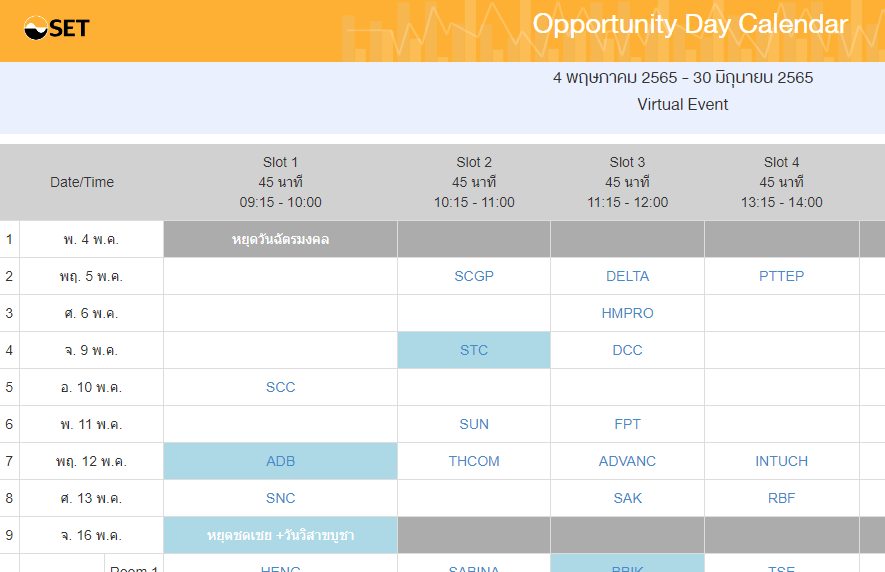The image size is (885, 572).
Task: Click the Date/Time column header
Action: 82,182
